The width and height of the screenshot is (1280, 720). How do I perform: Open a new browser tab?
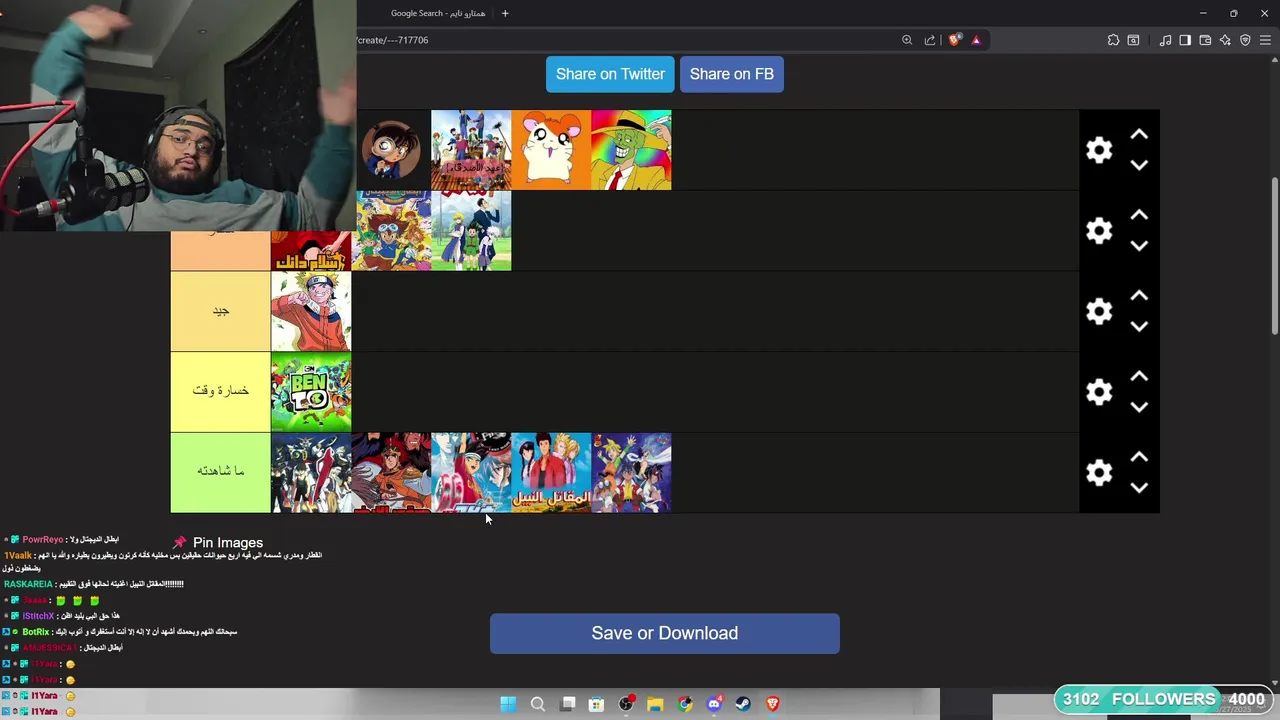505,13
